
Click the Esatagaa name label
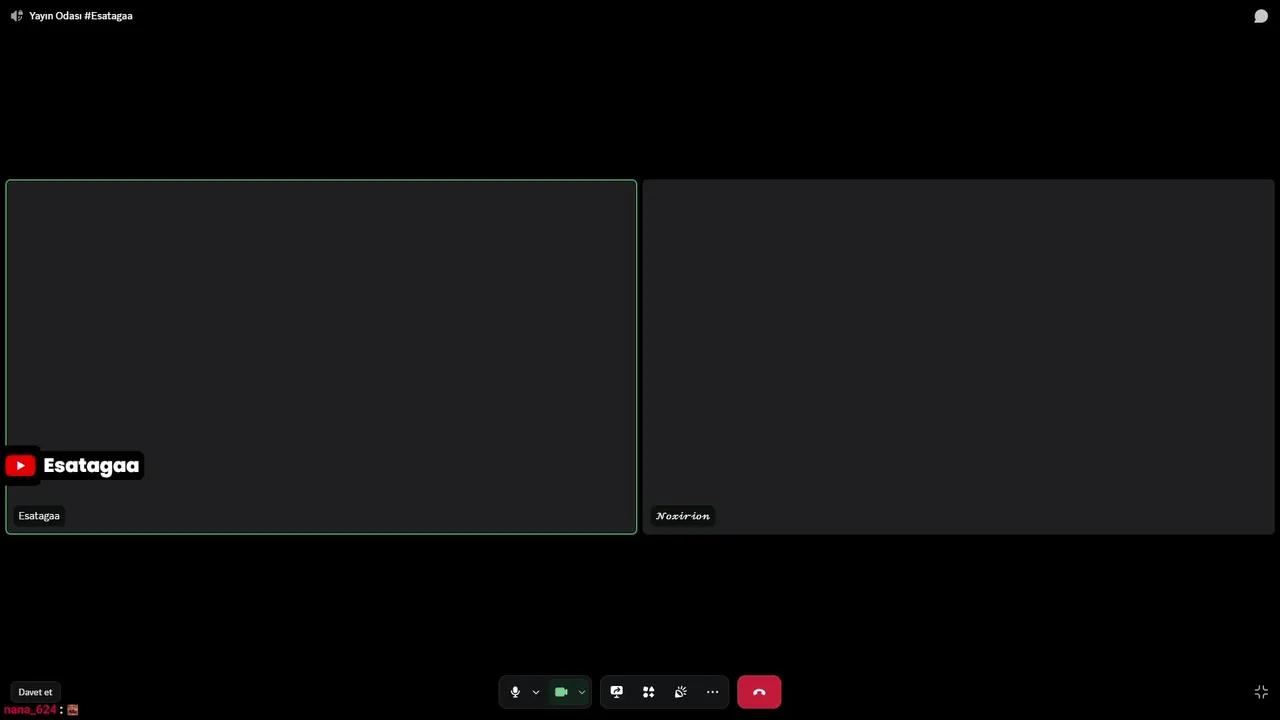pyautogui.click(x=39, y=516)
